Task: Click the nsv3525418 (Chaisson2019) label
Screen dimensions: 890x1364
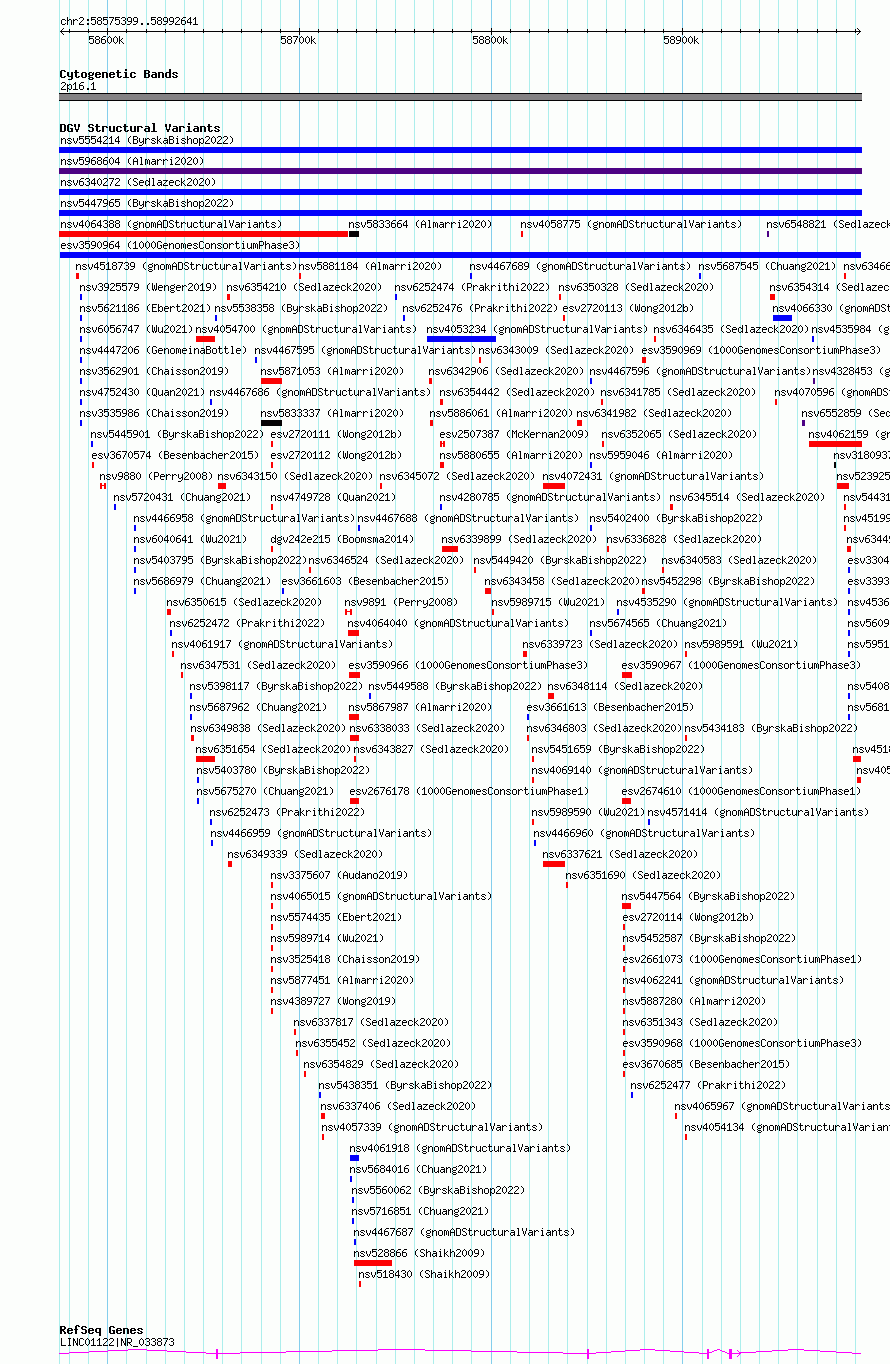Action: (345, 959)
